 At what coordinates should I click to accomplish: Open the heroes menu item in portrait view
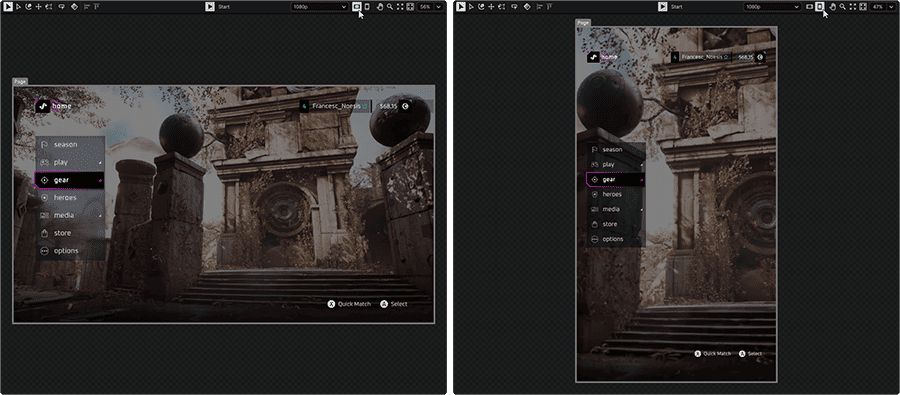[616, 195]
